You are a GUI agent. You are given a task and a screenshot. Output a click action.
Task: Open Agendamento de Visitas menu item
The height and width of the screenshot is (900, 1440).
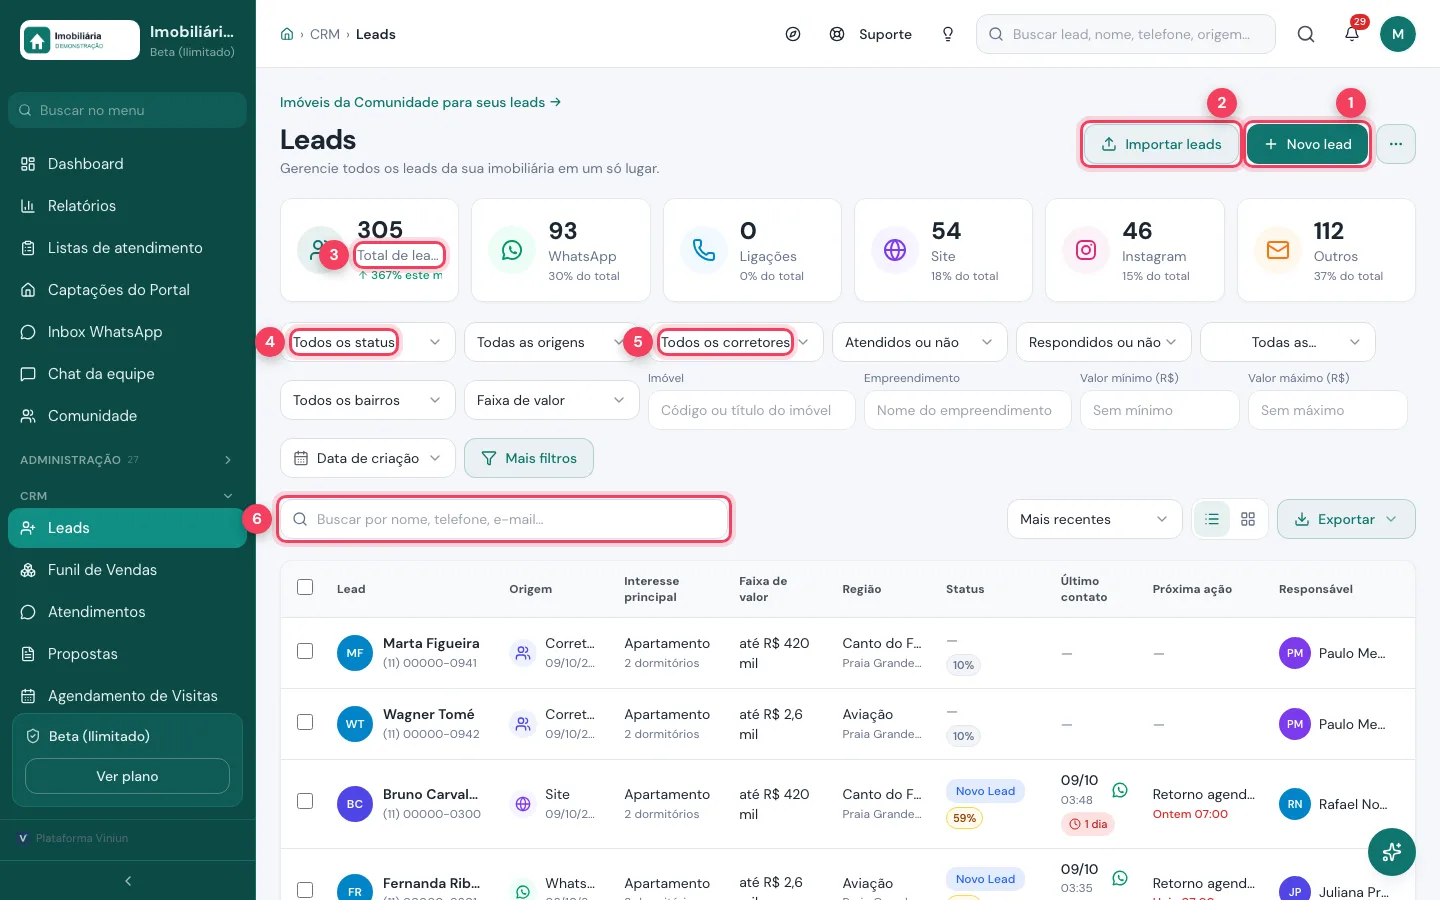click(128, 696)
